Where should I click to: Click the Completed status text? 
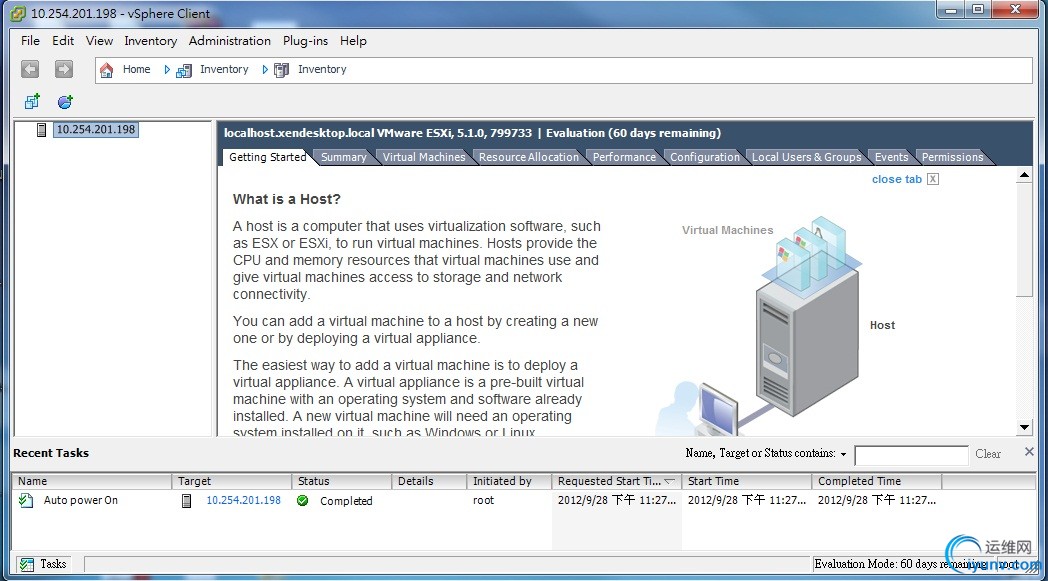[x=346, y=501]
